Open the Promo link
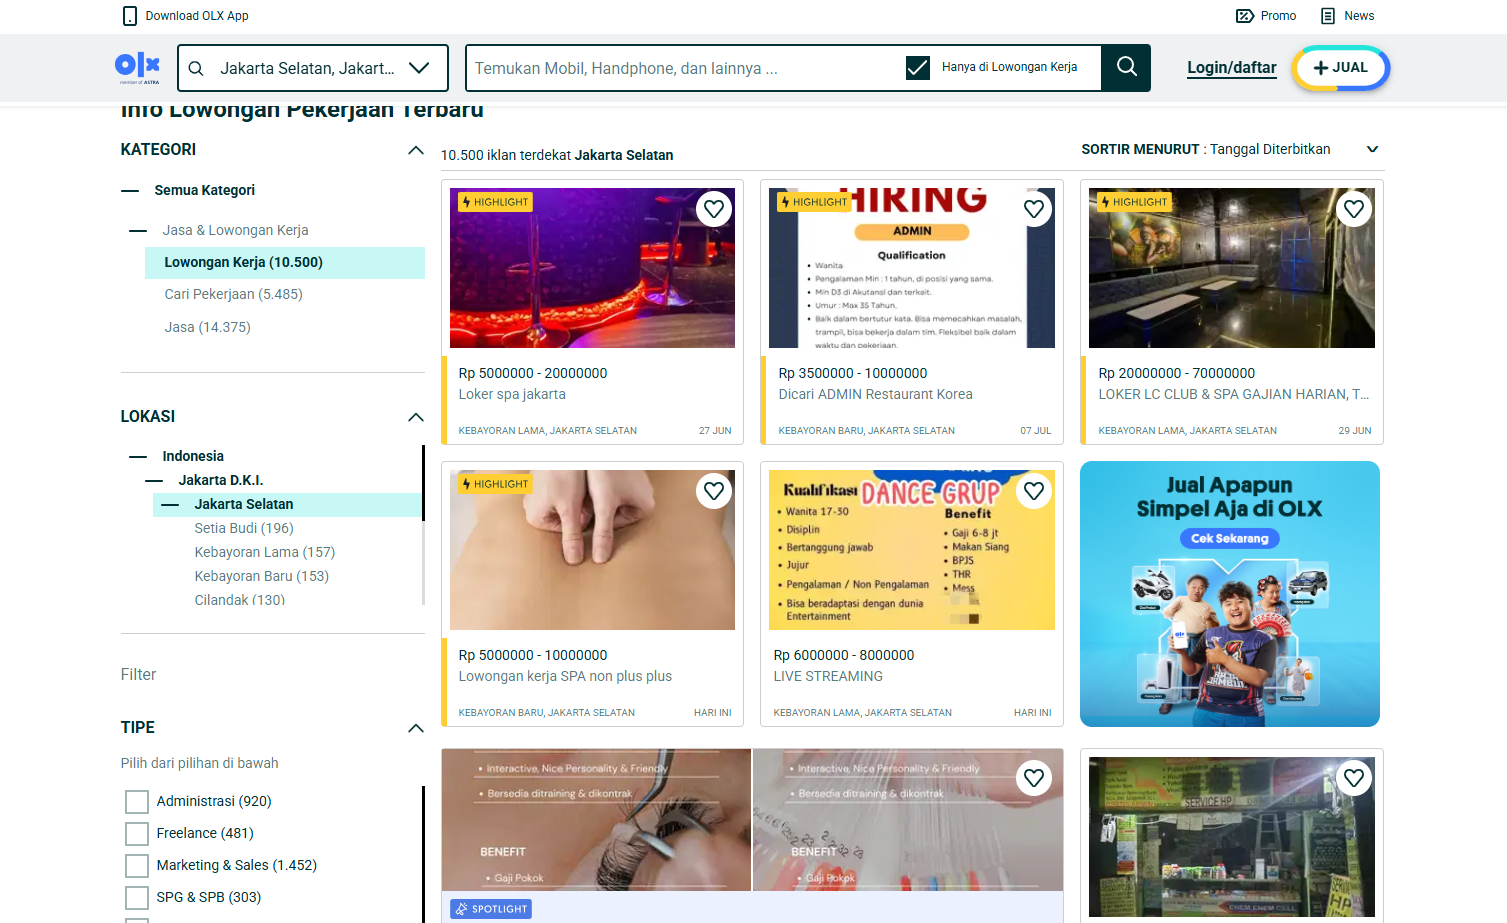The image size is (1507, 923). [x=1278, y=16]
